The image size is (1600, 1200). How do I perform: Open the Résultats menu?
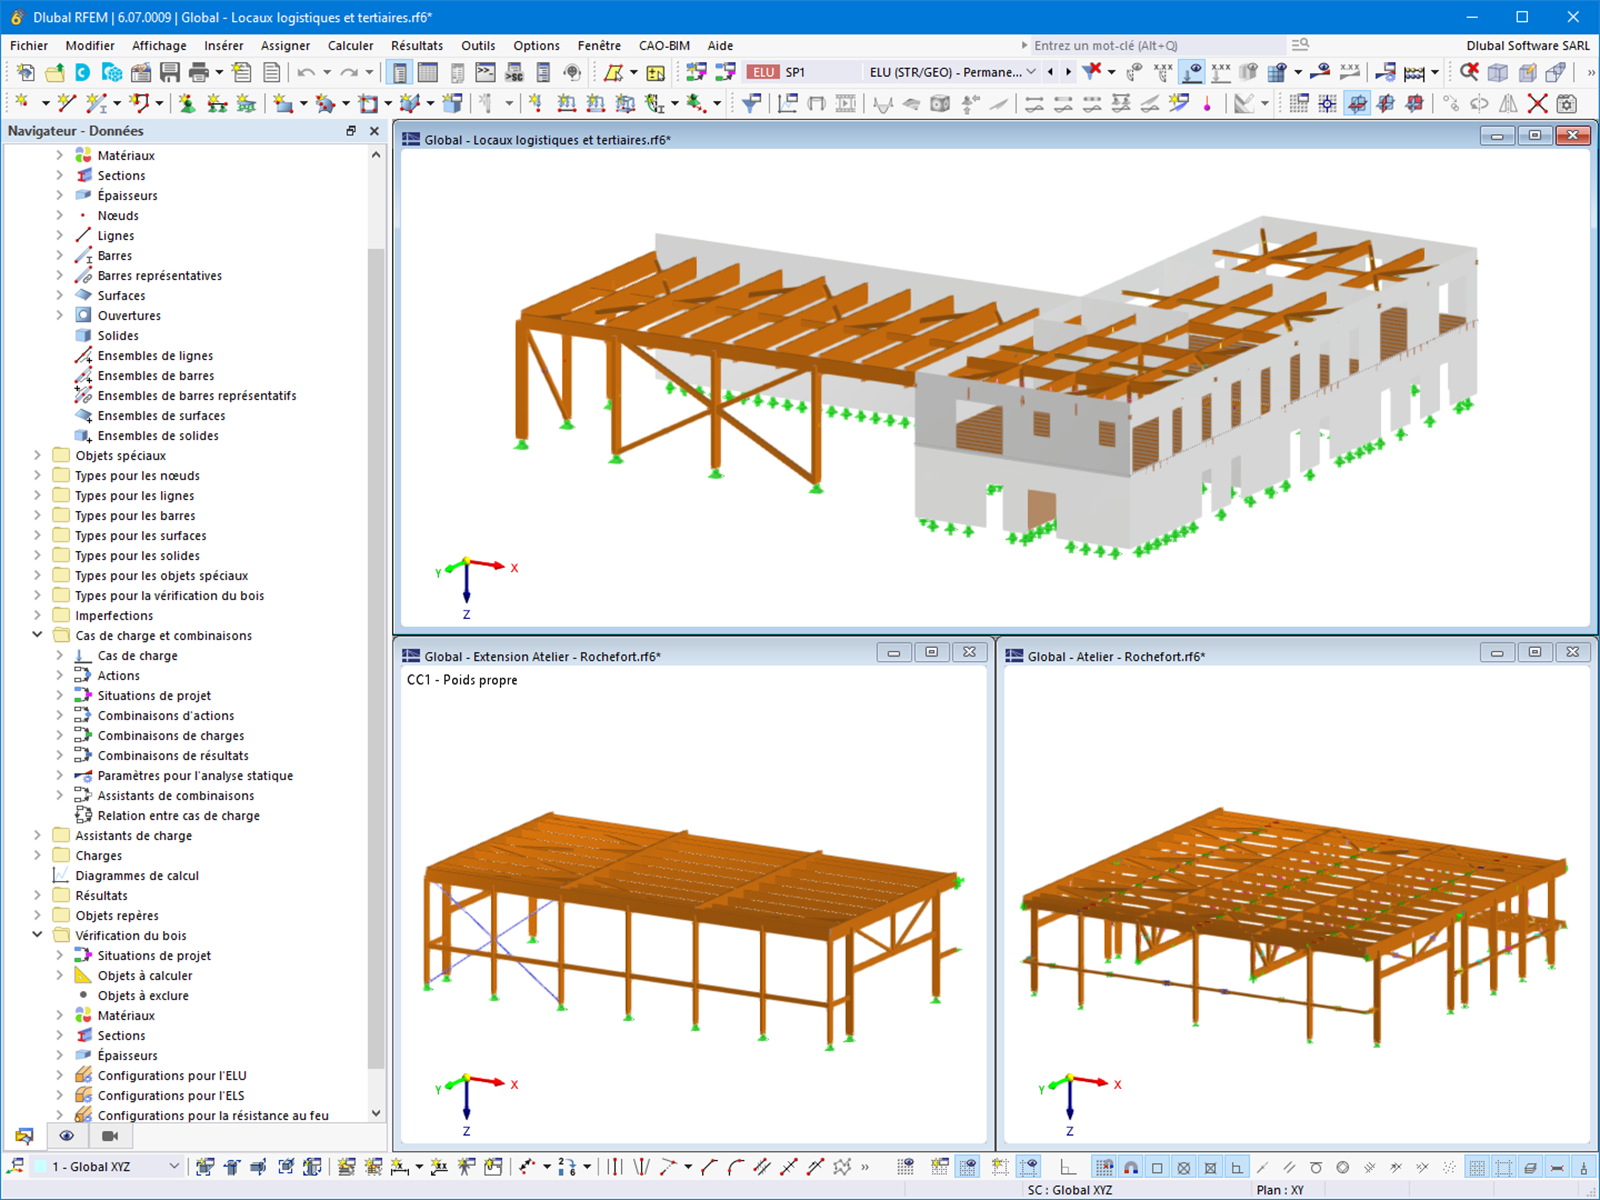[x=417, y=45]
